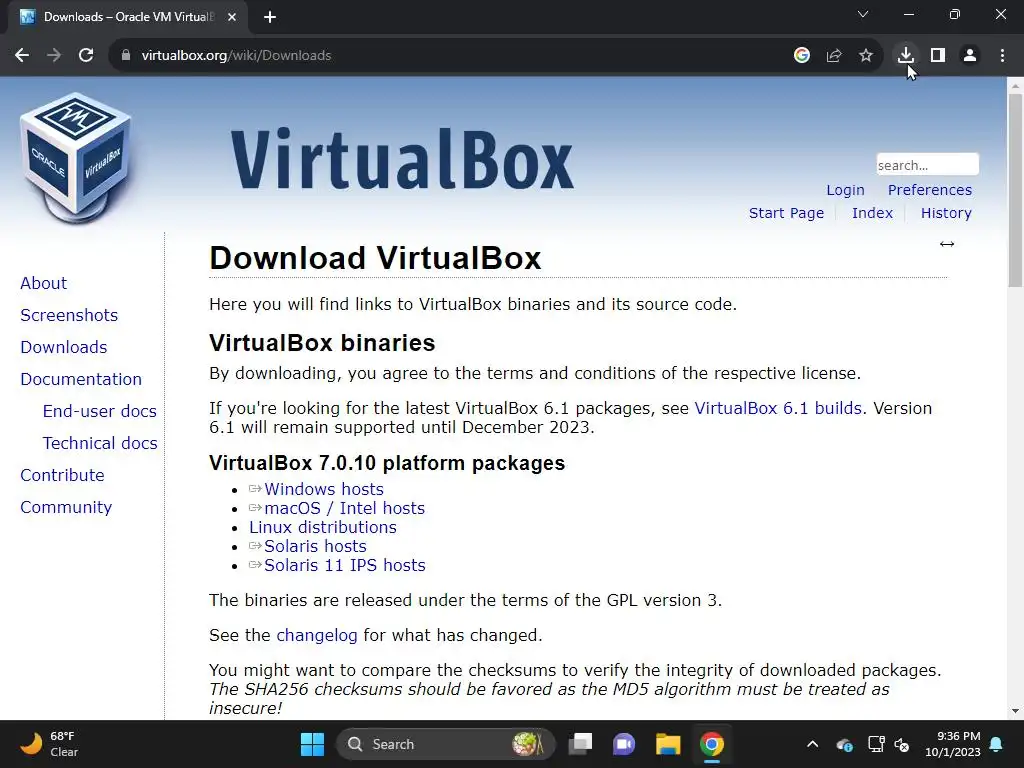Open File Explorer from the taskbar
Image resolution: width=1024 pixels, height=768 pixels.
(668, 744)
